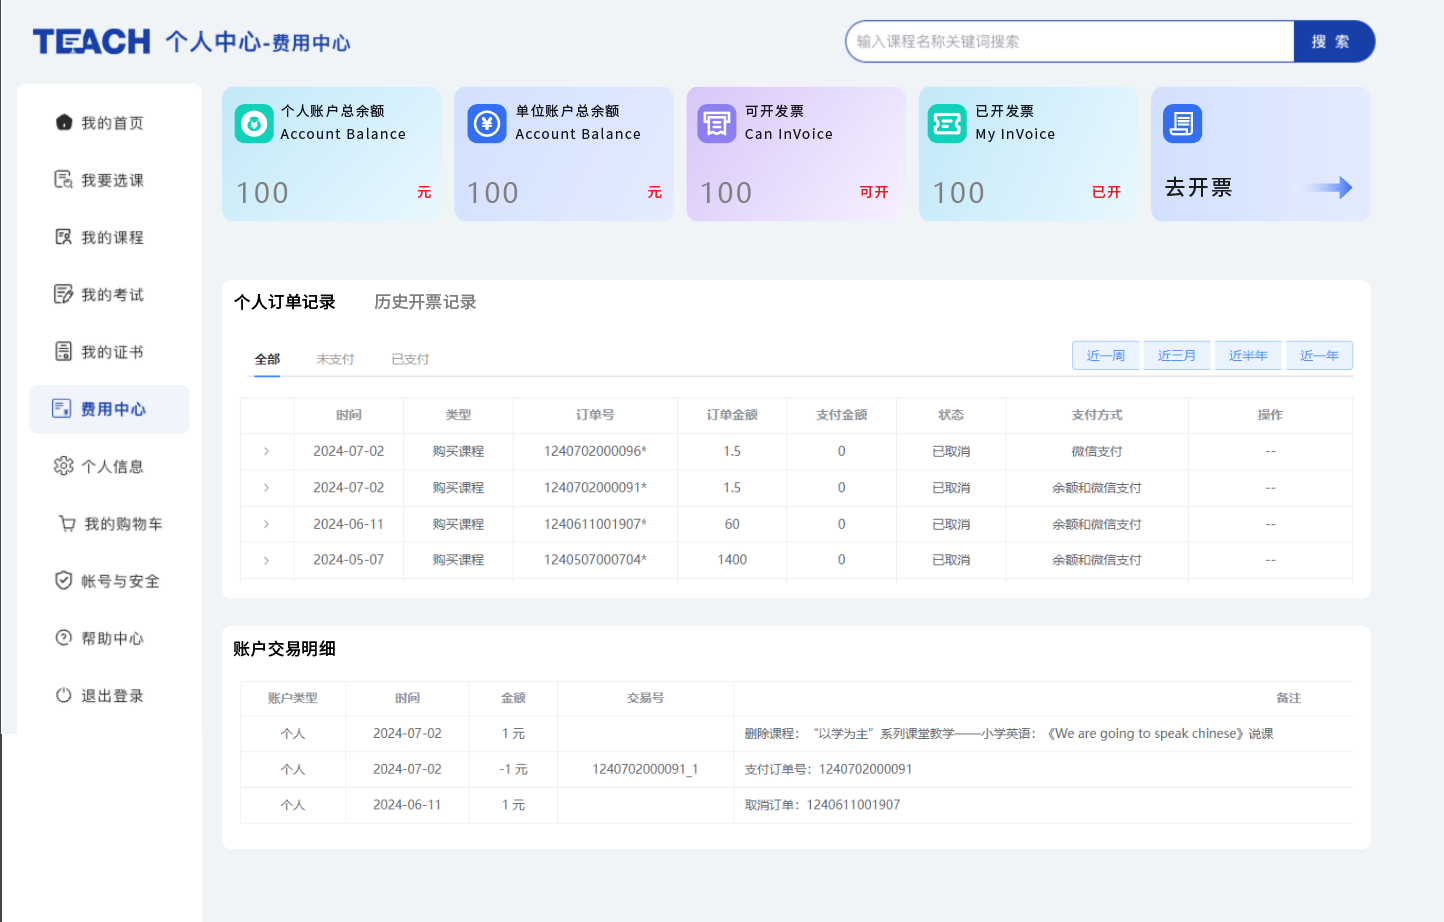This screenshot has width=1444, height=922.
Task: Click the icon beside 我的课程
Action: [x=63, y=237]
